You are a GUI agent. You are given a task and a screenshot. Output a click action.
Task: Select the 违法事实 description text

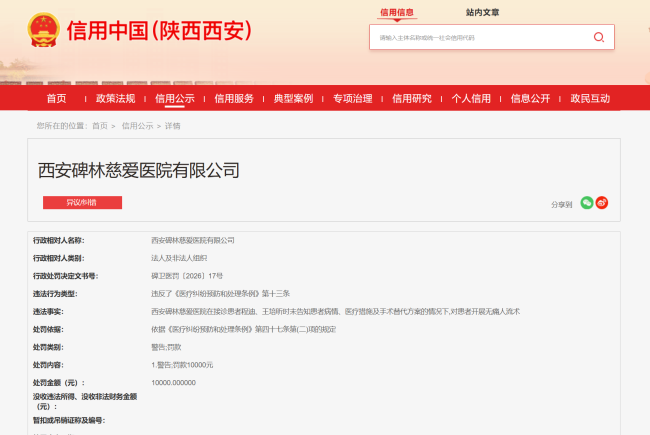point(335,311)
